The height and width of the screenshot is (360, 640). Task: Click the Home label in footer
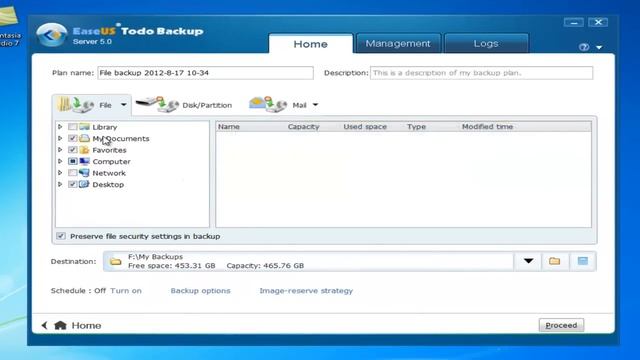tap(86, 325)
